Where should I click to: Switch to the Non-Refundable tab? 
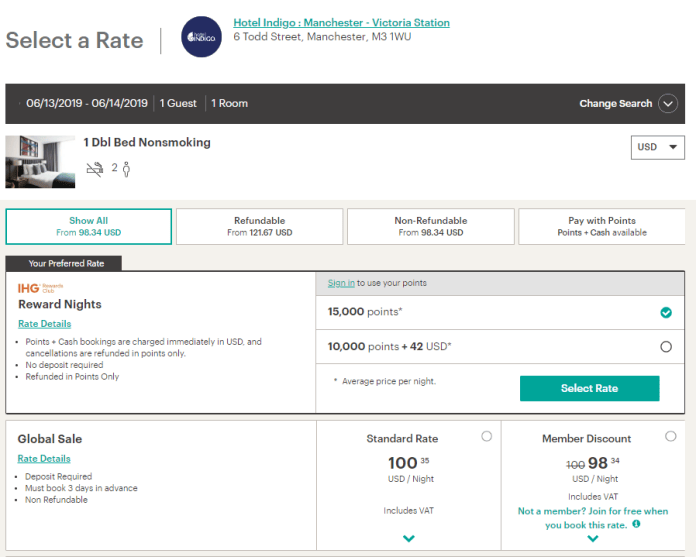coord(431,226)
